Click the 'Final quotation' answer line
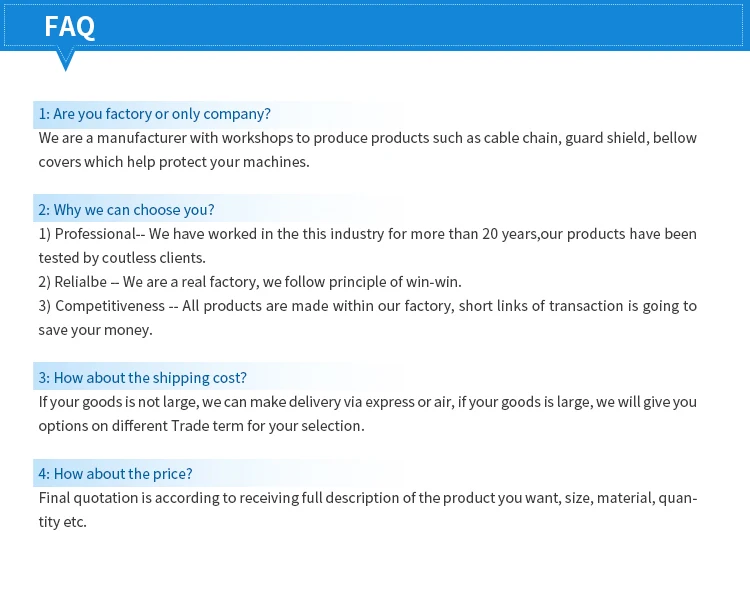This screenshot has width=750, height=592. [x=367, y=498]
